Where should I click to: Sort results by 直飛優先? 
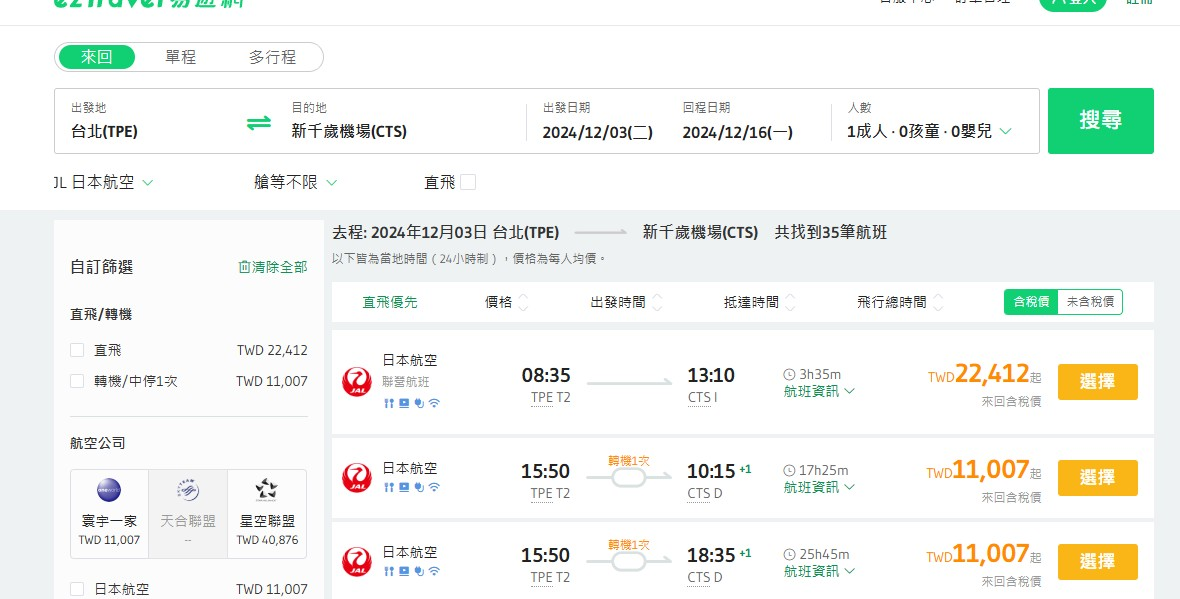[x=390, y=303]
